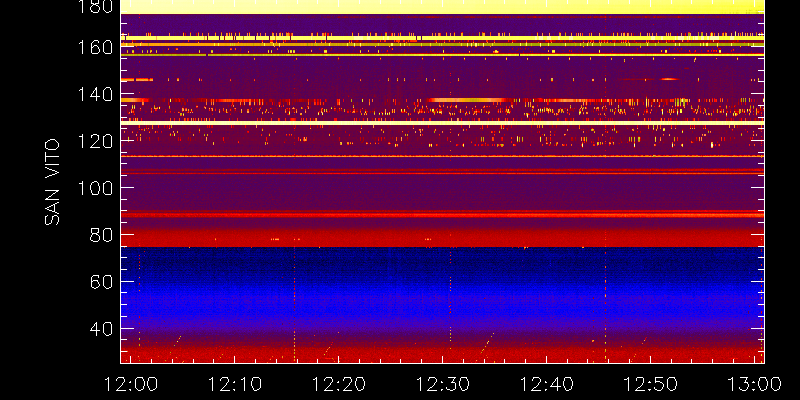Image resolution: width=800 pixels, height=400 pixels.
Task: Click the 160 frequency axis label
Action: (x=95, y=47)
